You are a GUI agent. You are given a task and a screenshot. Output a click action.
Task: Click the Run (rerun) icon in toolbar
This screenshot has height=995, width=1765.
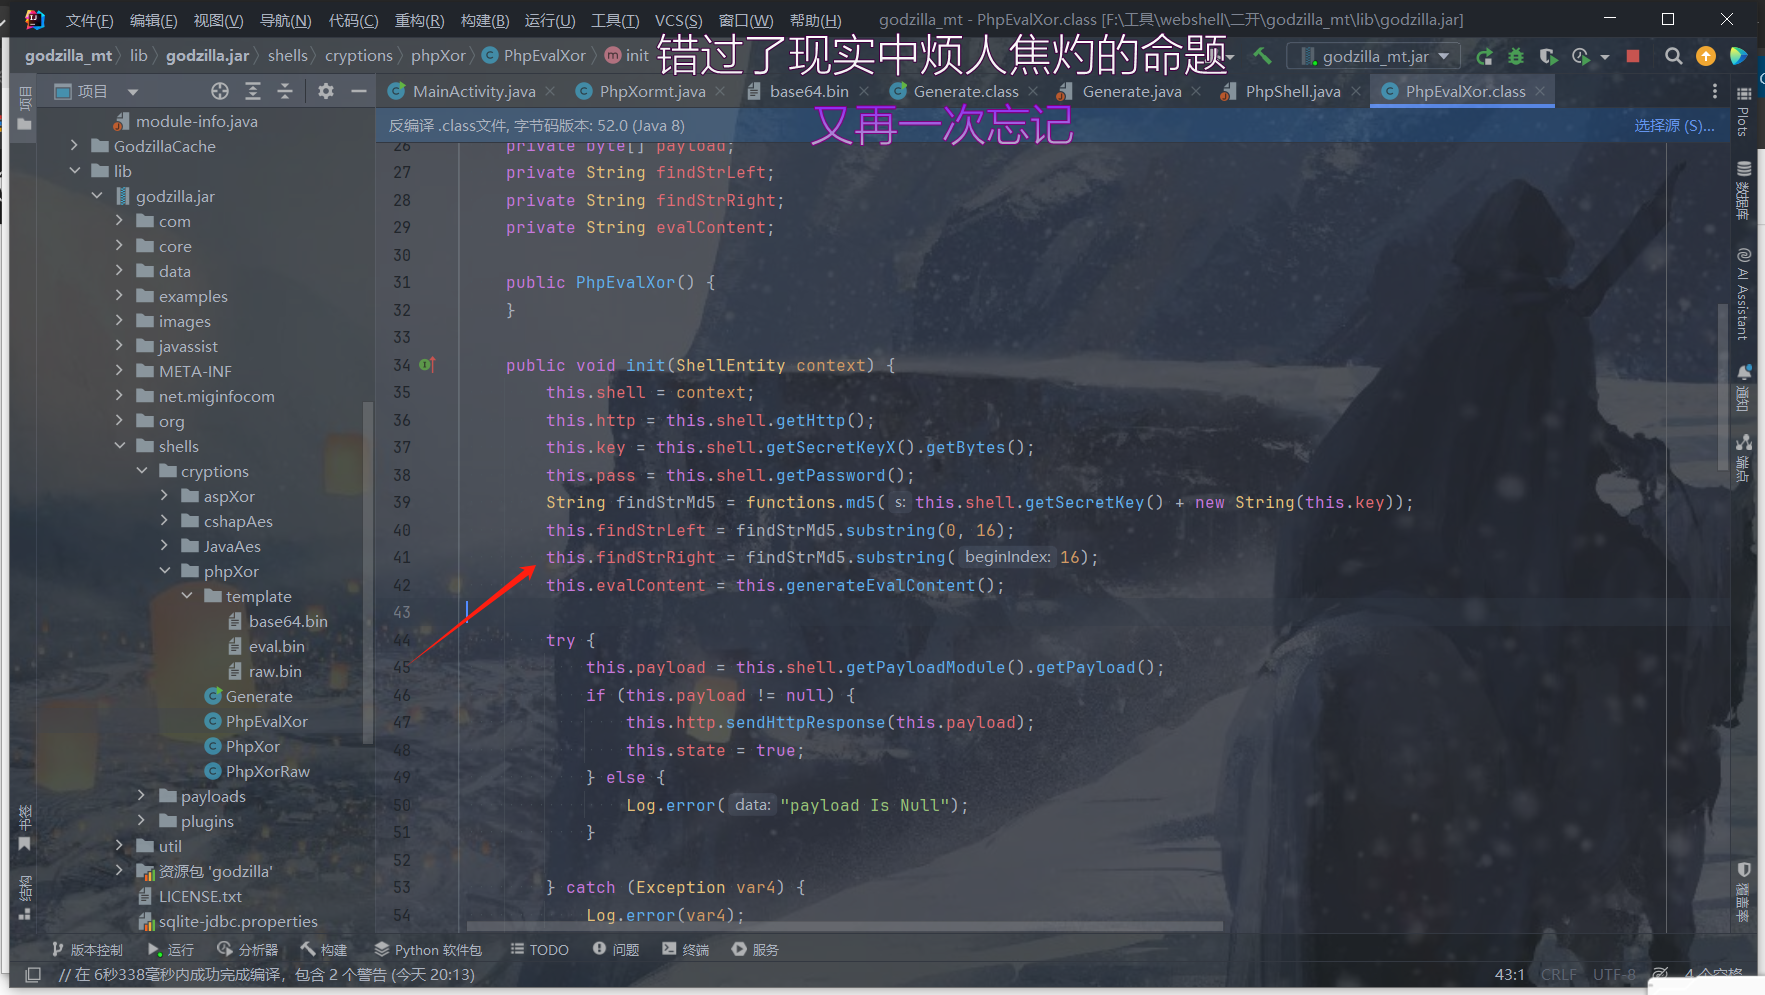[1484, 56]
